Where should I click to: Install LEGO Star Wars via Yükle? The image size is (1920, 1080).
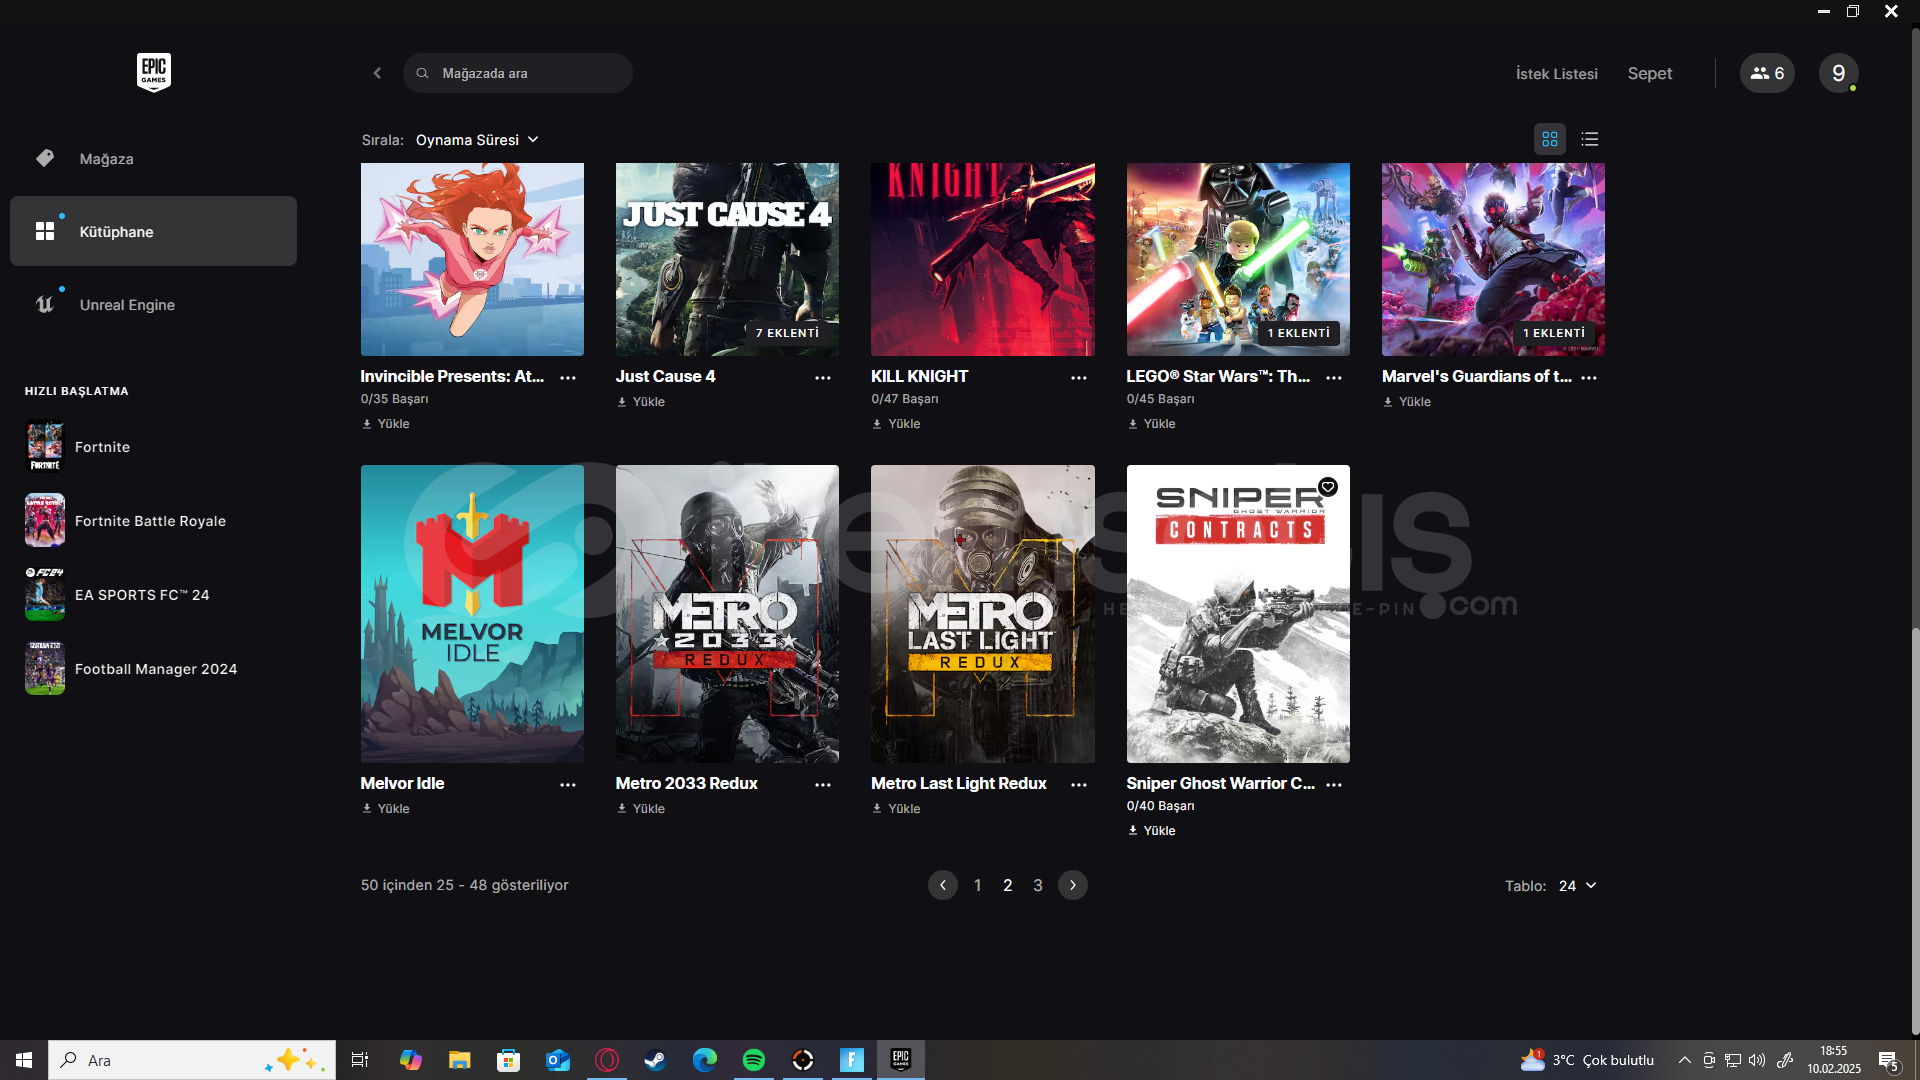(x=1151, y=424)
